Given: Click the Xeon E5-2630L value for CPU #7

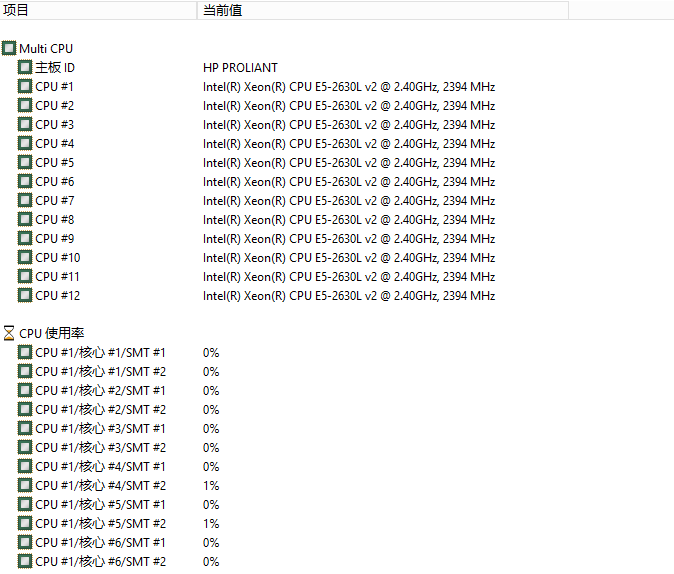Looking at the screenshot, I should coord(348,201).
